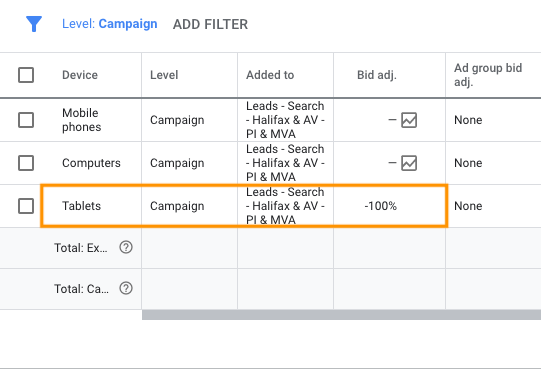Sort by the Device column header
The image size is (541, 369).
tap(80, 75)
